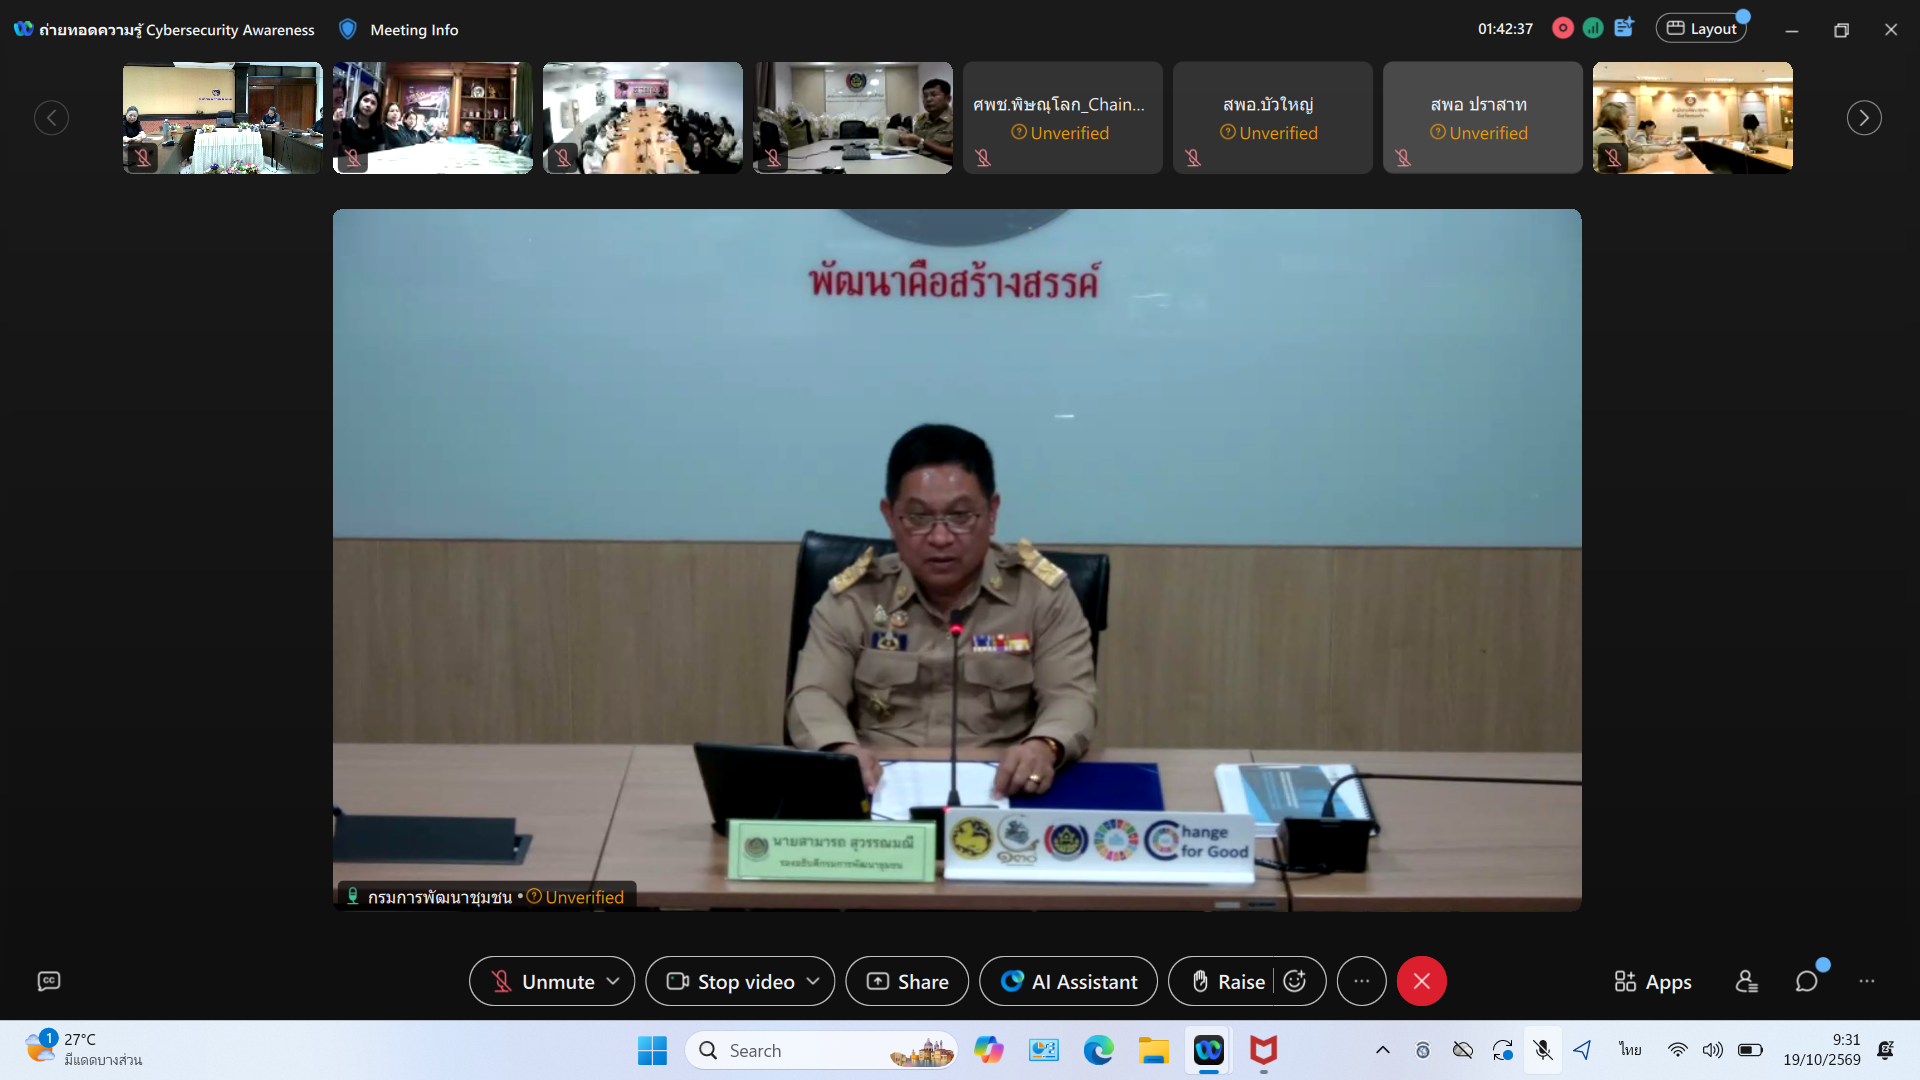1920x1080 pixels.
Task: Expand the video options arrow beside Stop video
Action: tap(813, 982)
